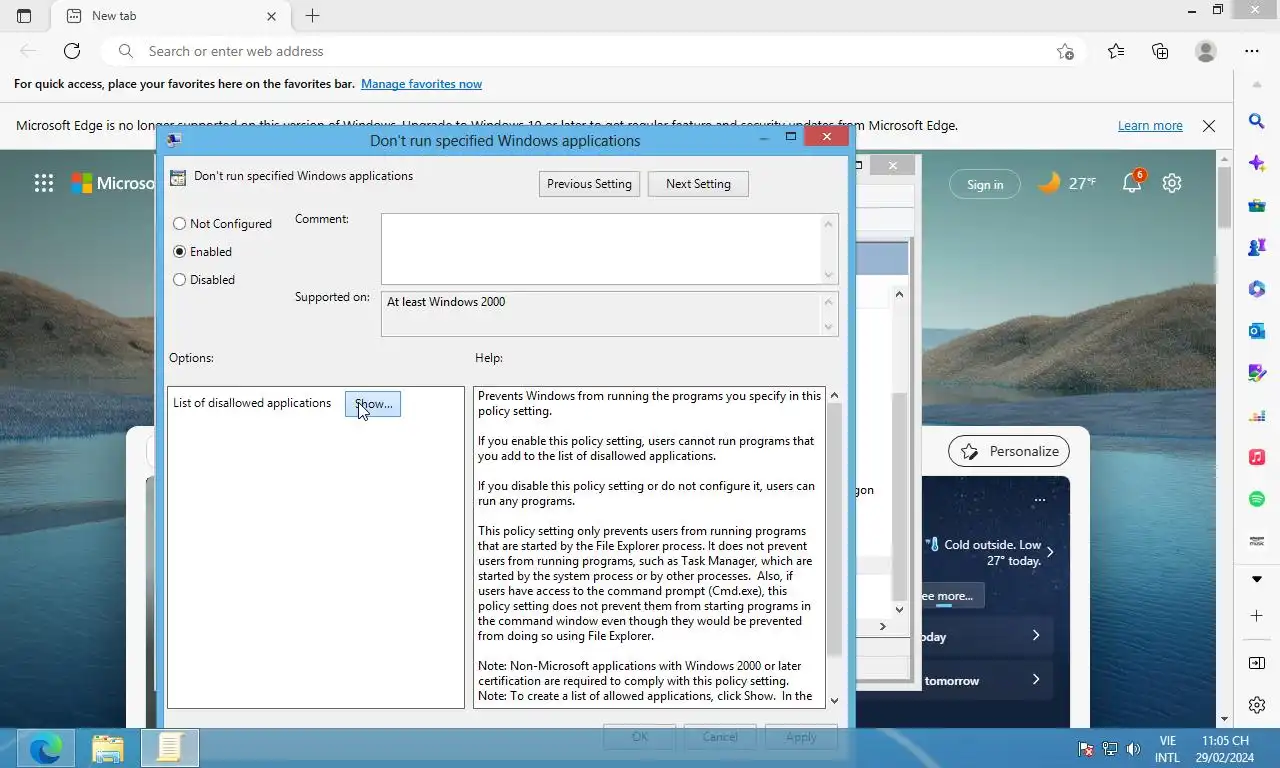
Task: Click the policy setting icon beside the heading
Action: tap(178, 178)
